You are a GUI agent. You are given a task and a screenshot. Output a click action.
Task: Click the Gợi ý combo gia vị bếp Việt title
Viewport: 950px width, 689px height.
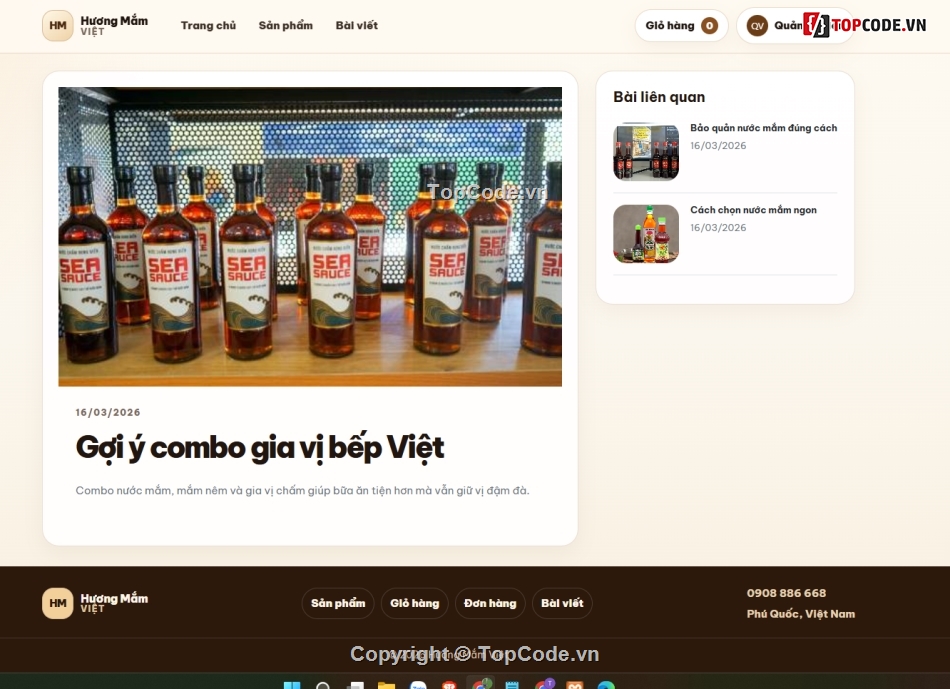[x=259, y=448]
